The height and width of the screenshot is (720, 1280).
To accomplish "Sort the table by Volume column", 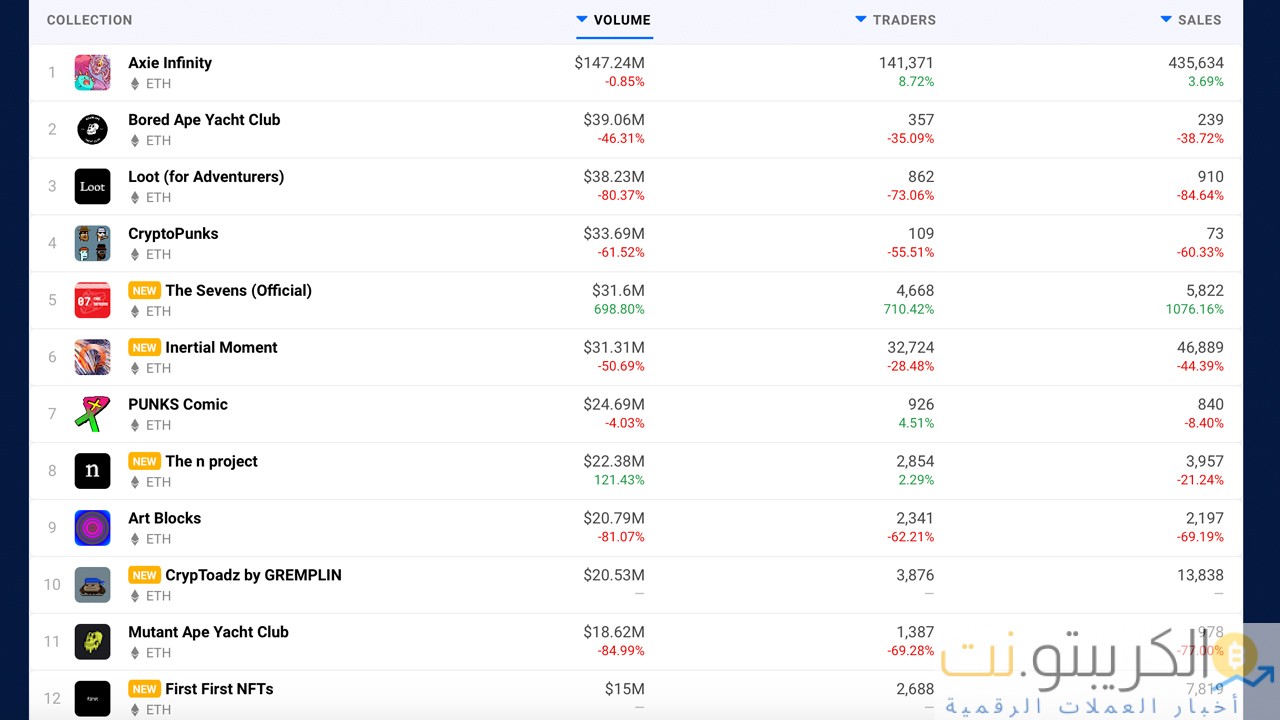I will click(x=614, y=20).
